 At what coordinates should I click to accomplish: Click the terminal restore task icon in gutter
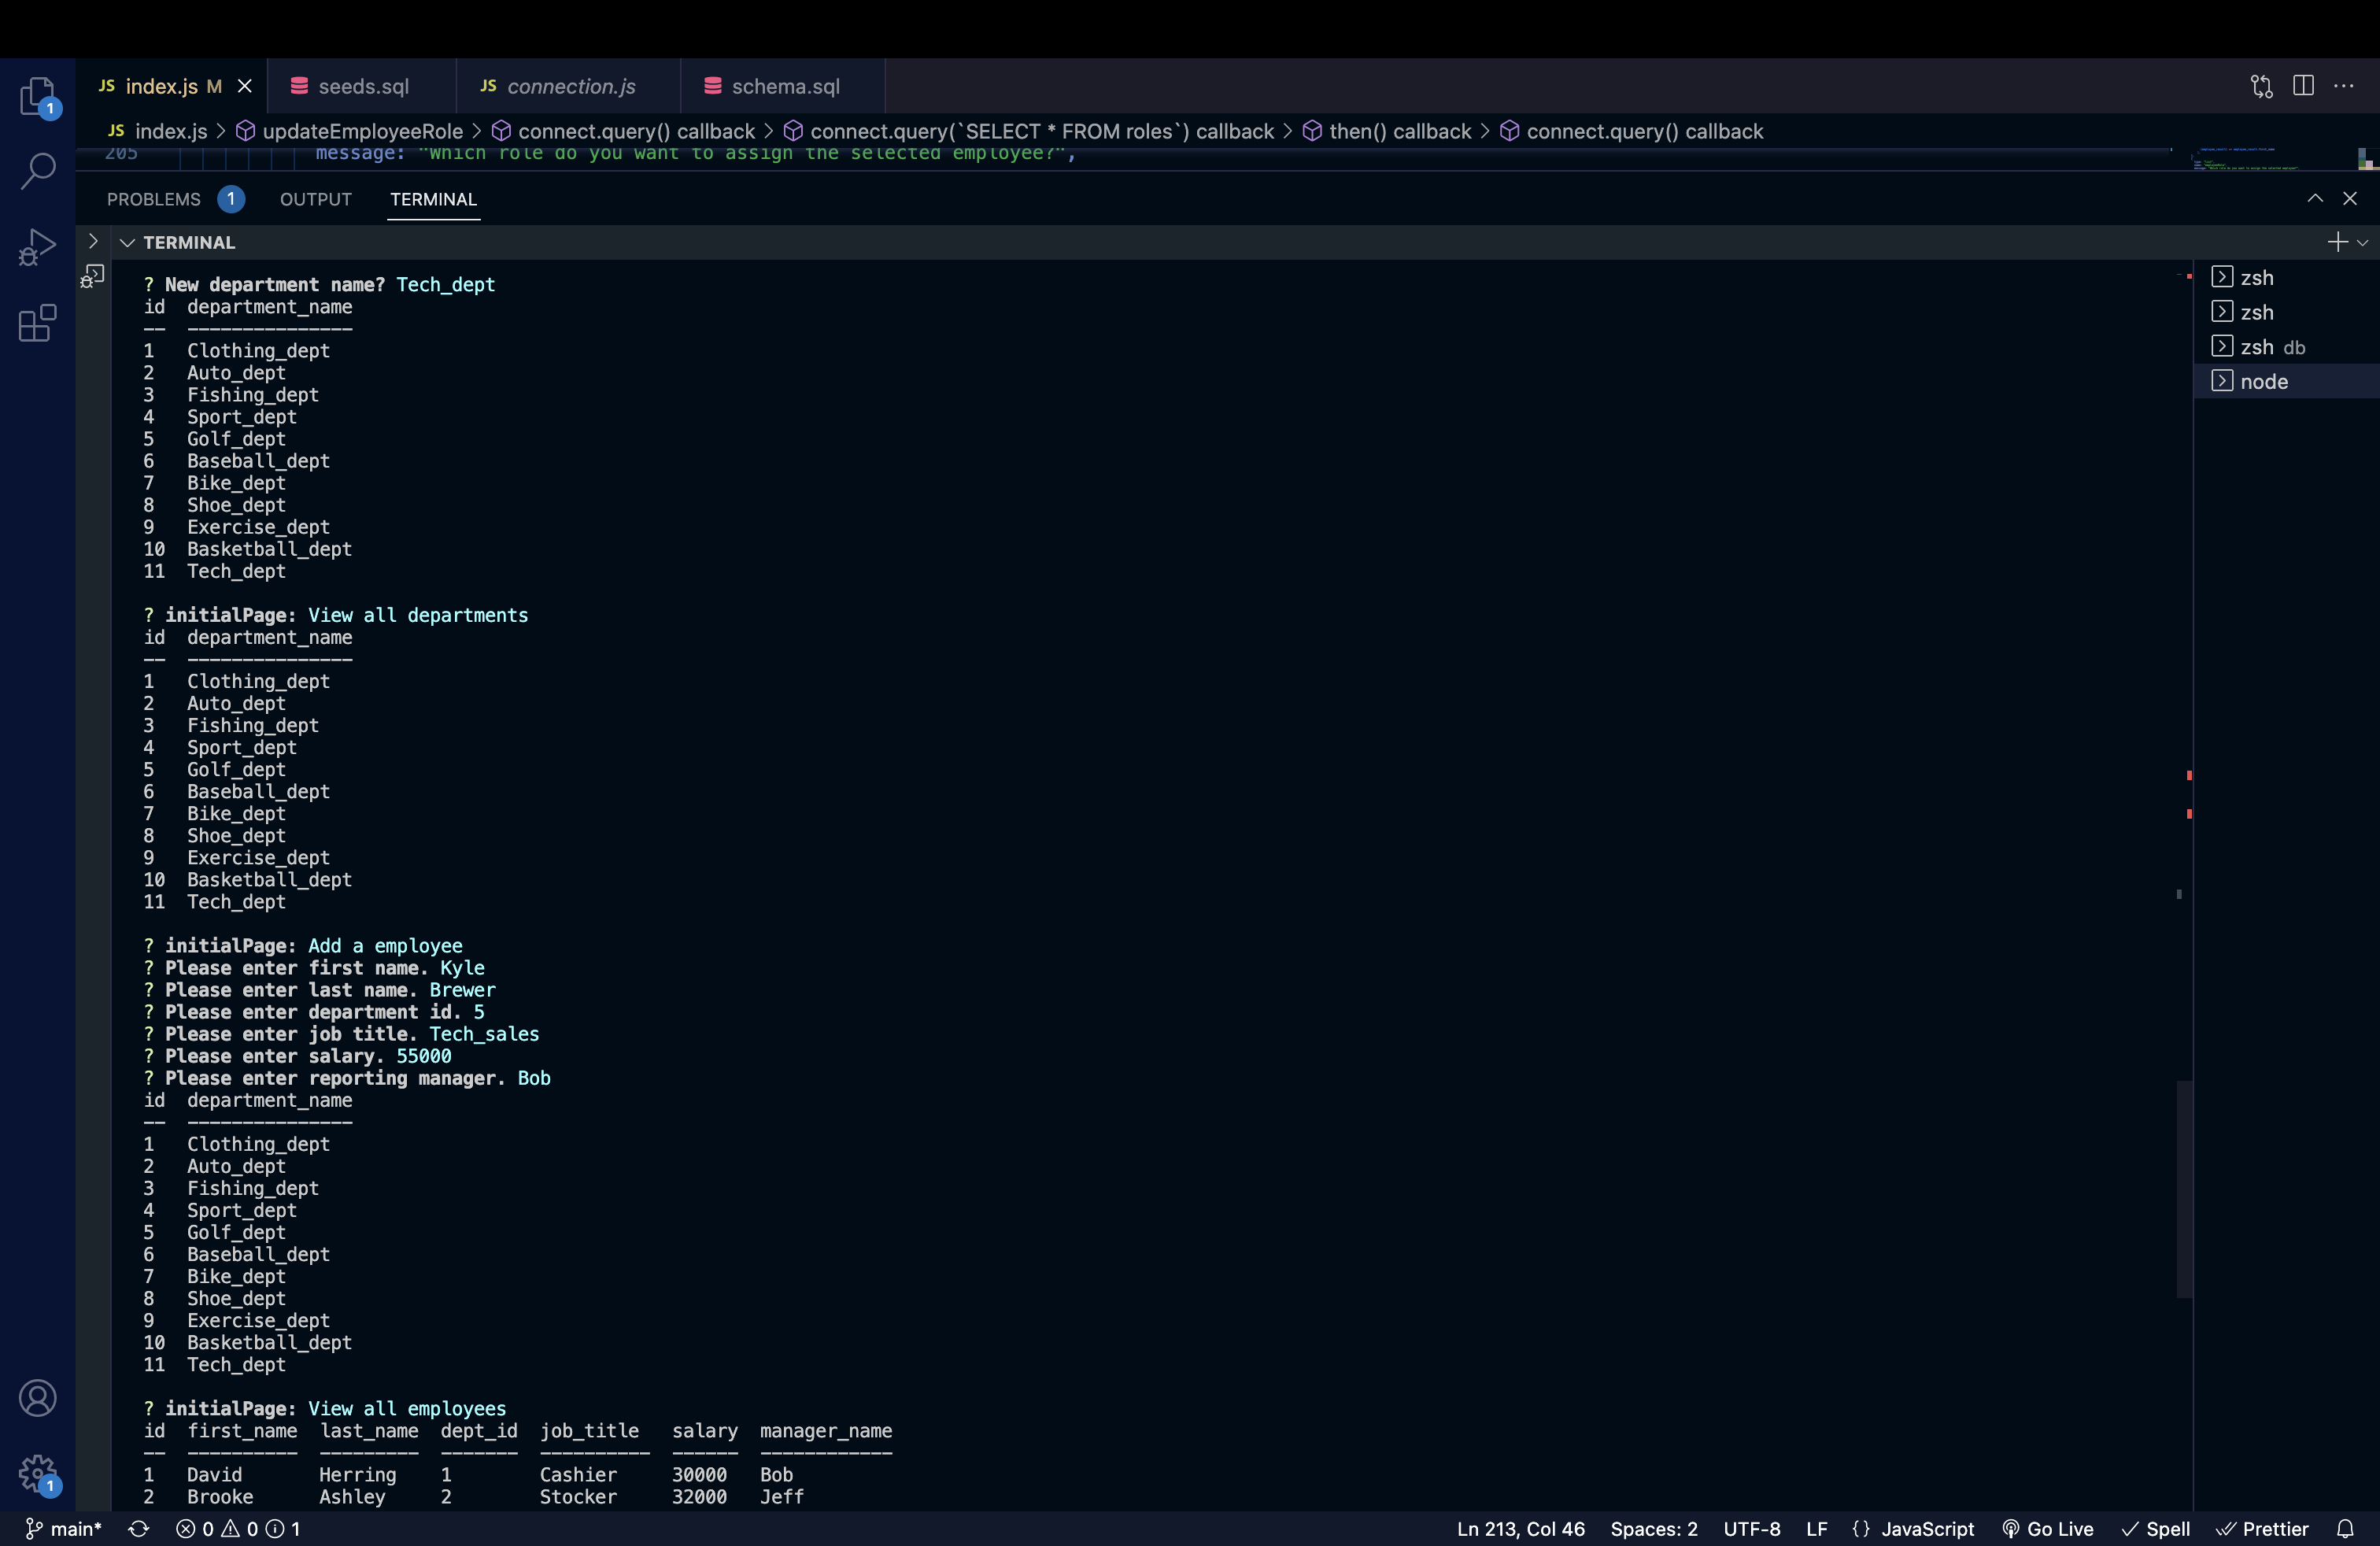(x=92, y=276)
